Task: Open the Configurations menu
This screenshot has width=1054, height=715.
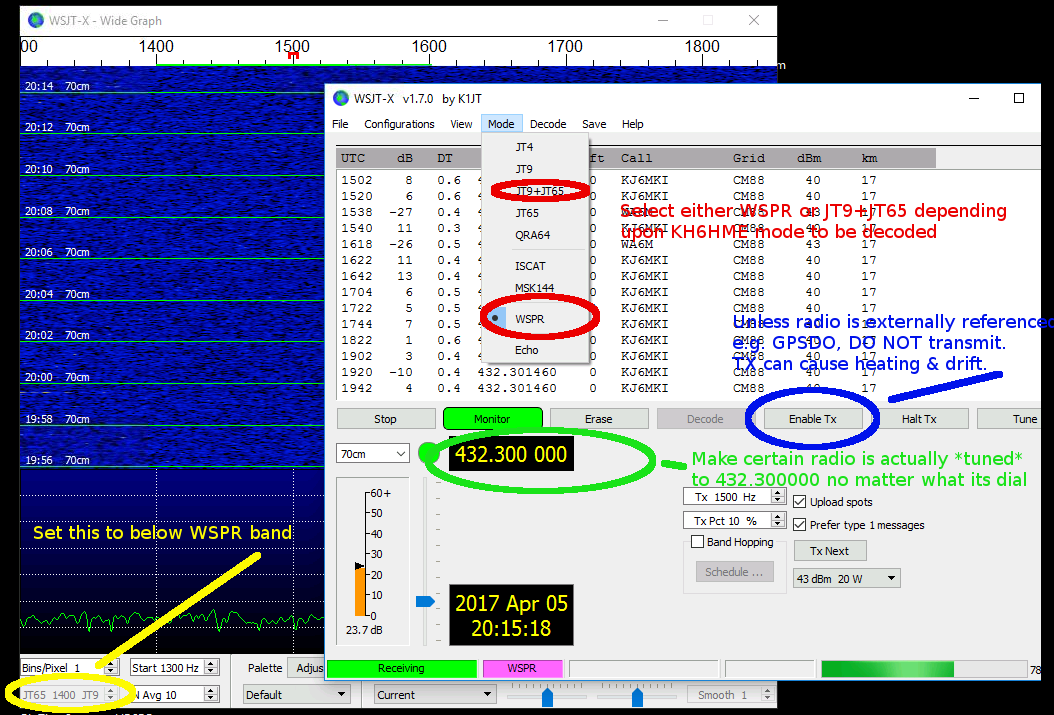Action: (x=399, y=124)
